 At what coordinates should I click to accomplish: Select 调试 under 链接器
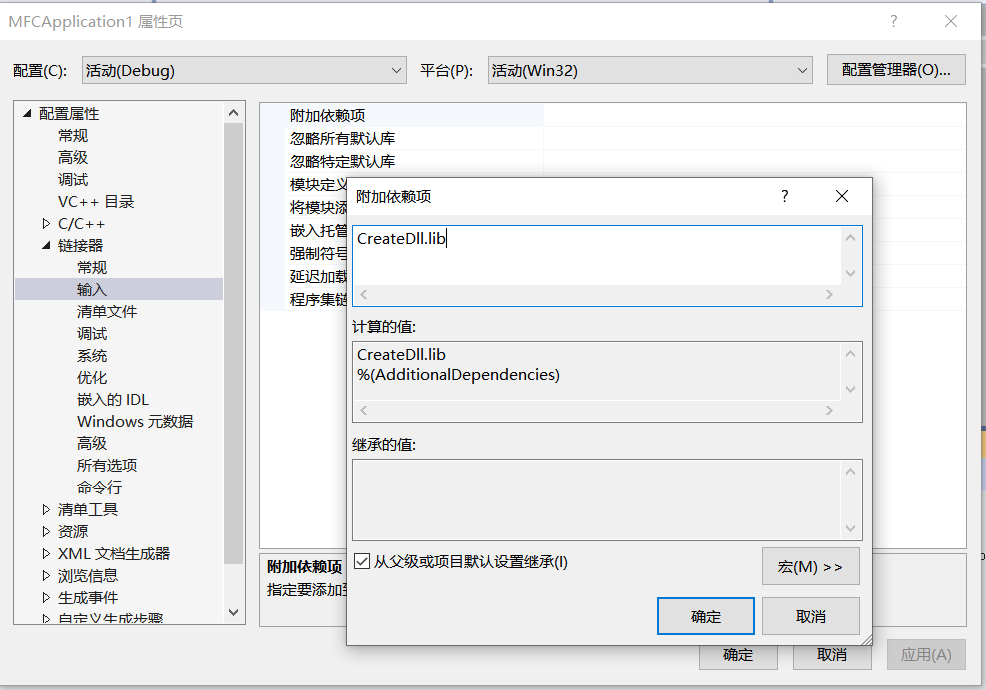[92, 333]
